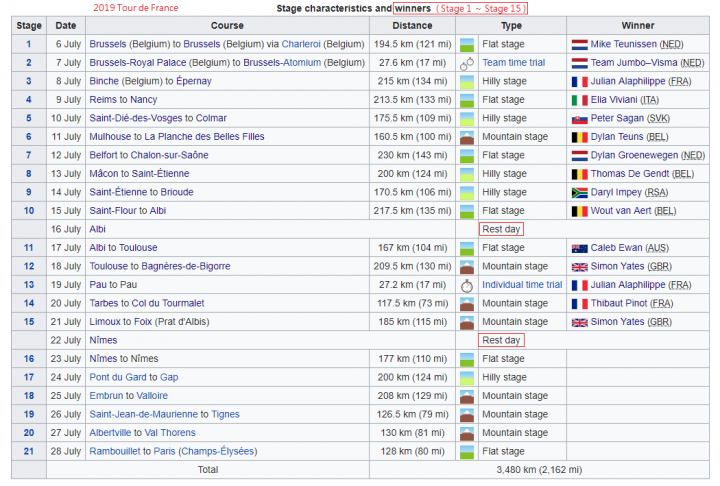Open the Wout van Aert winner link
This screenshot has width=720, height=486.
tap(621, 211)
